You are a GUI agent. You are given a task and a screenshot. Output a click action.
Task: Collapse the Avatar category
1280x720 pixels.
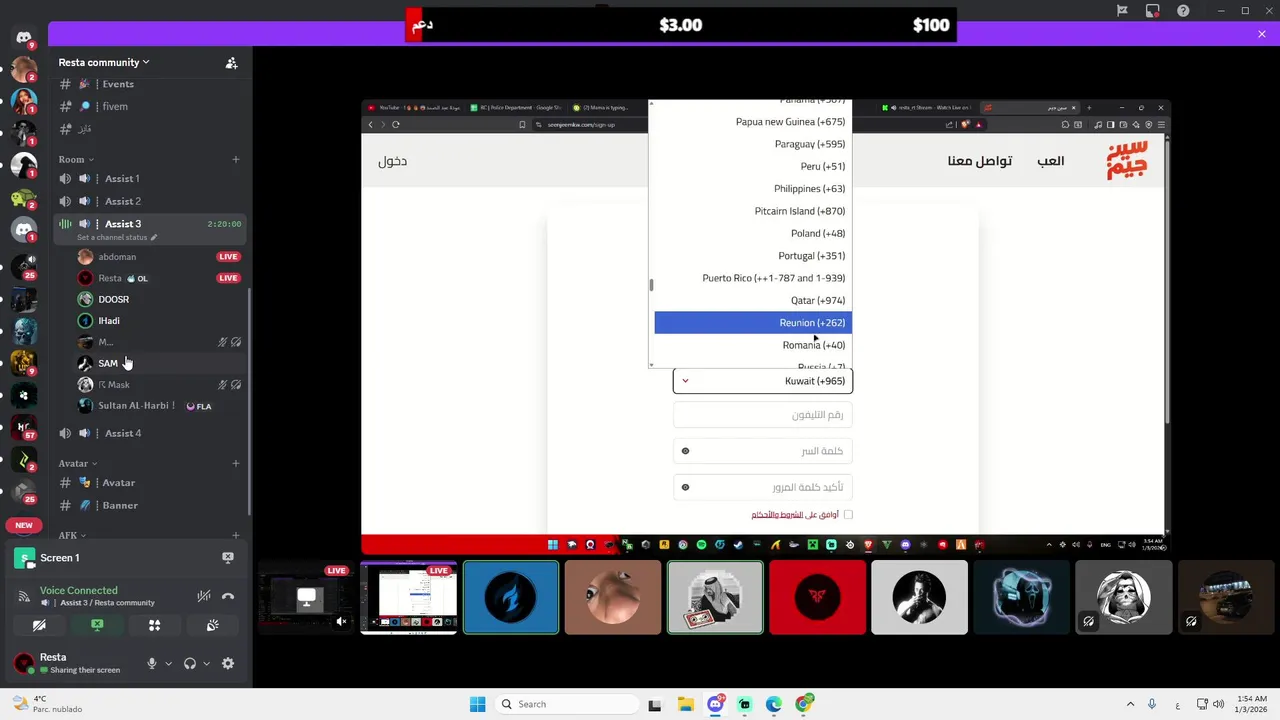(x=78, y=463)
